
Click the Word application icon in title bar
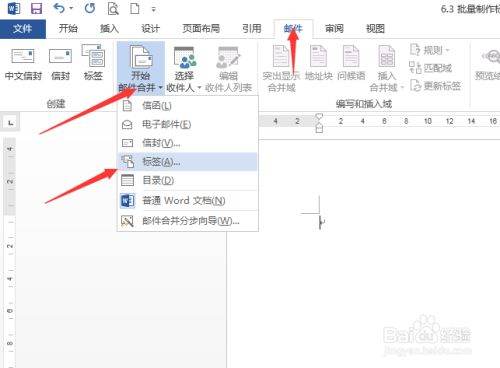(13, 8)
